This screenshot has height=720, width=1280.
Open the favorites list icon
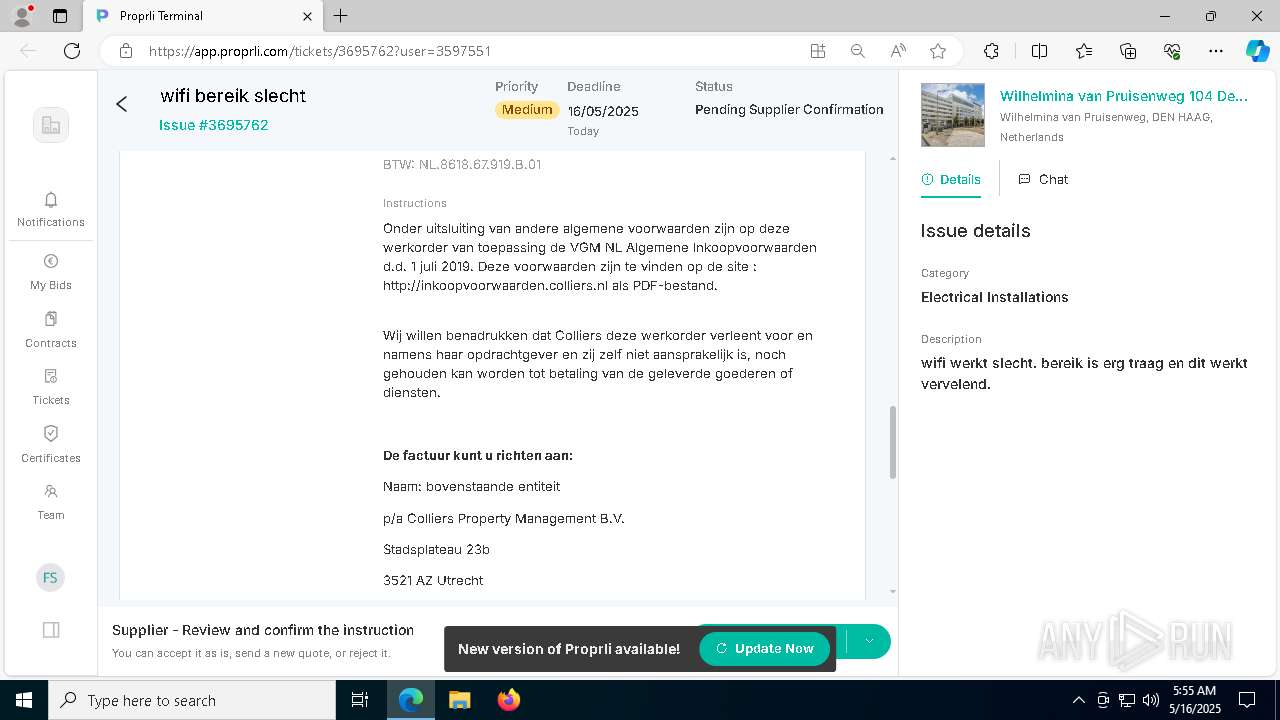(x=1084, y=51)
